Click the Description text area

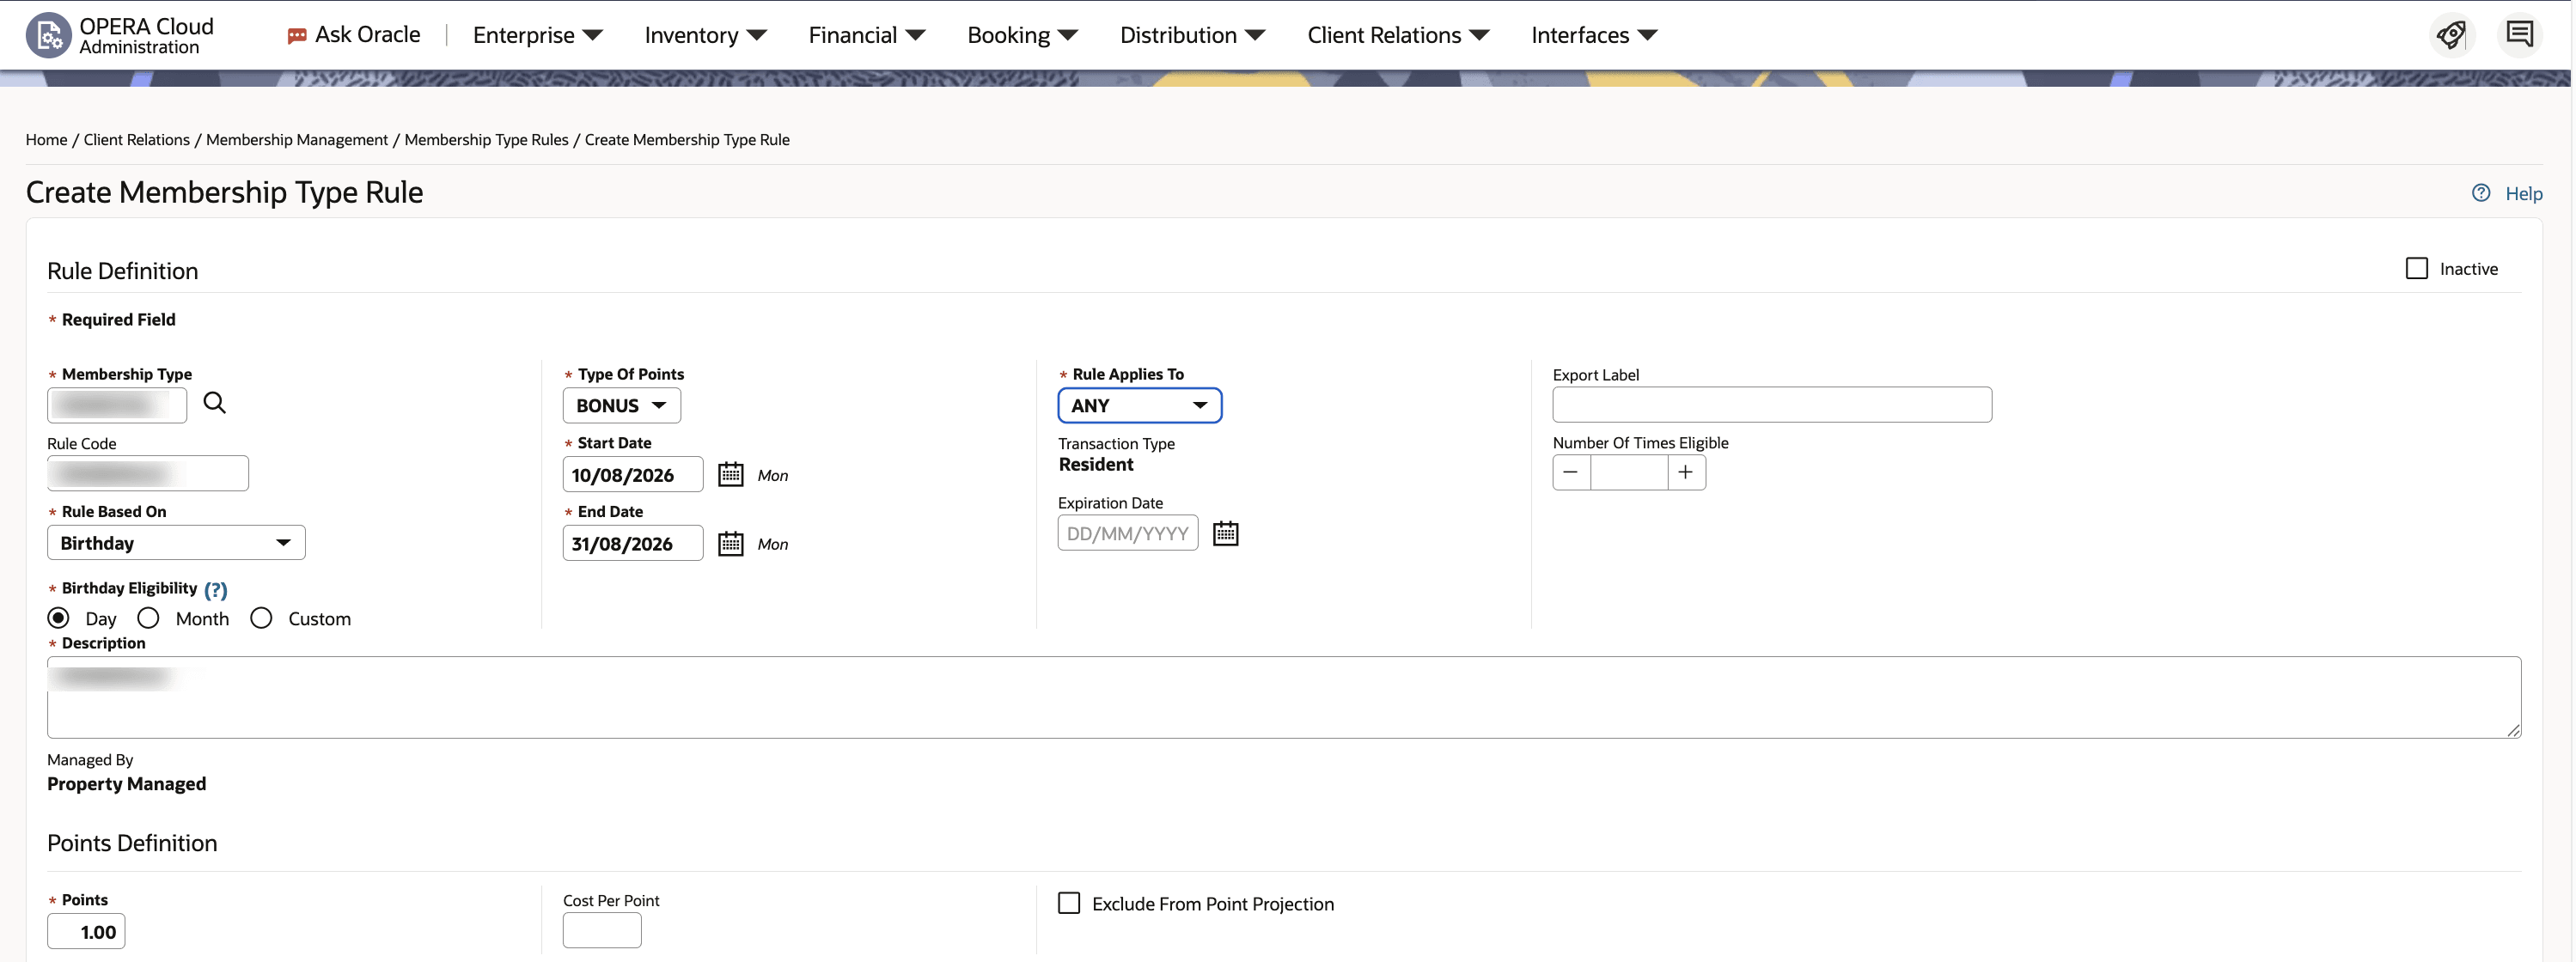click(1284, 697)
